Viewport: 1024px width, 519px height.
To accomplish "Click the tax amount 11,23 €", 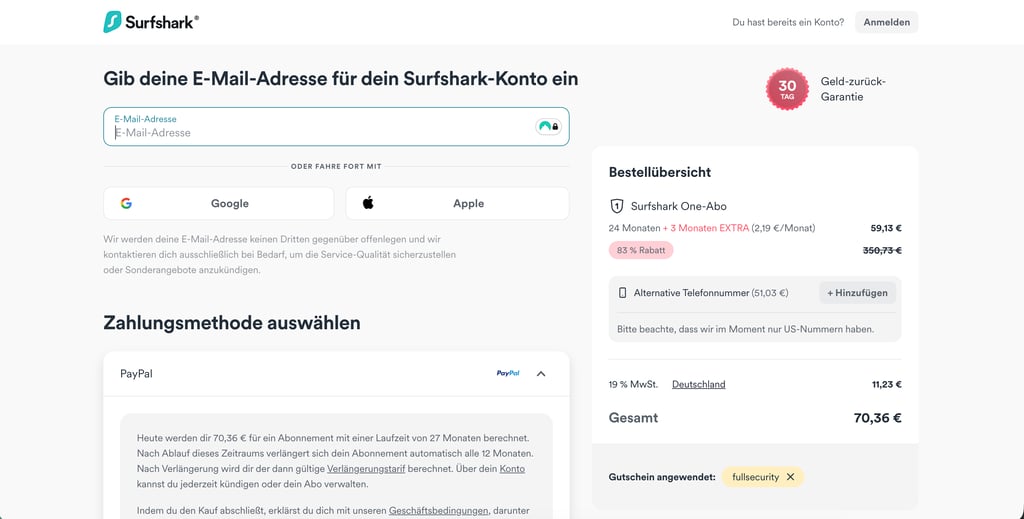I will [x=886, y=385].
